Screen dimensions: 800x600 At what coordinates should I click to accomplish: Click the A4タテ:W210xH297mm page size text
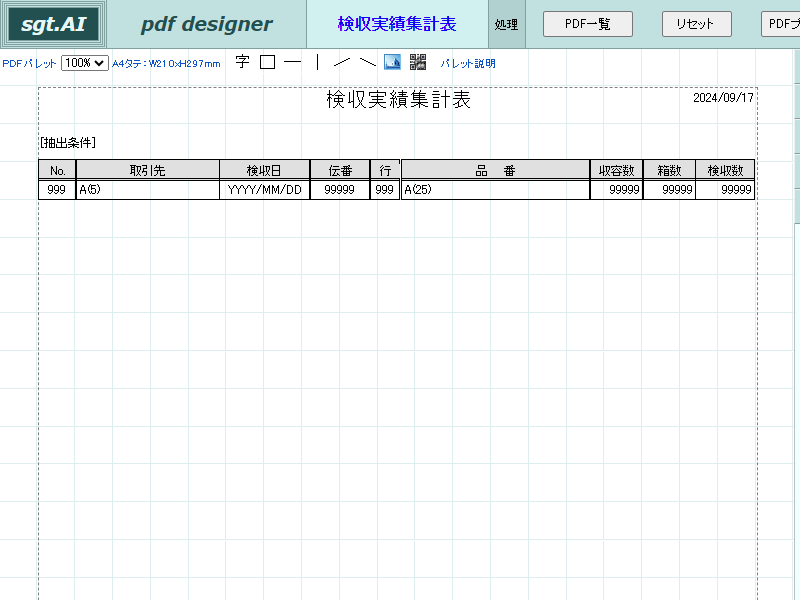pyautogui.click(x=166, y=63)
